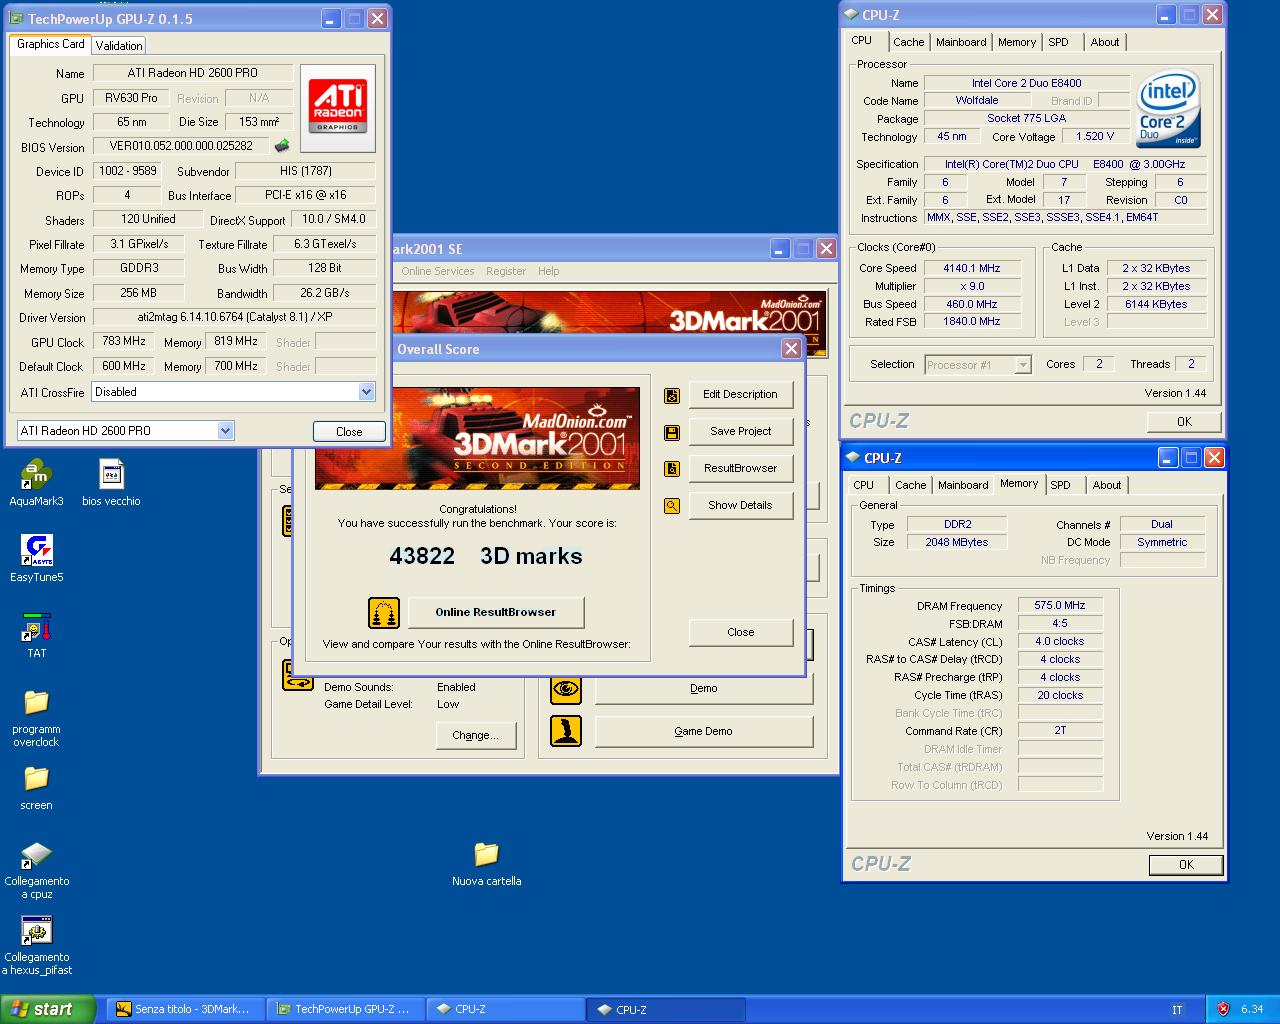
Task: Open the Mainboard tab in top CPU-Z
Action: pos(961,42)
